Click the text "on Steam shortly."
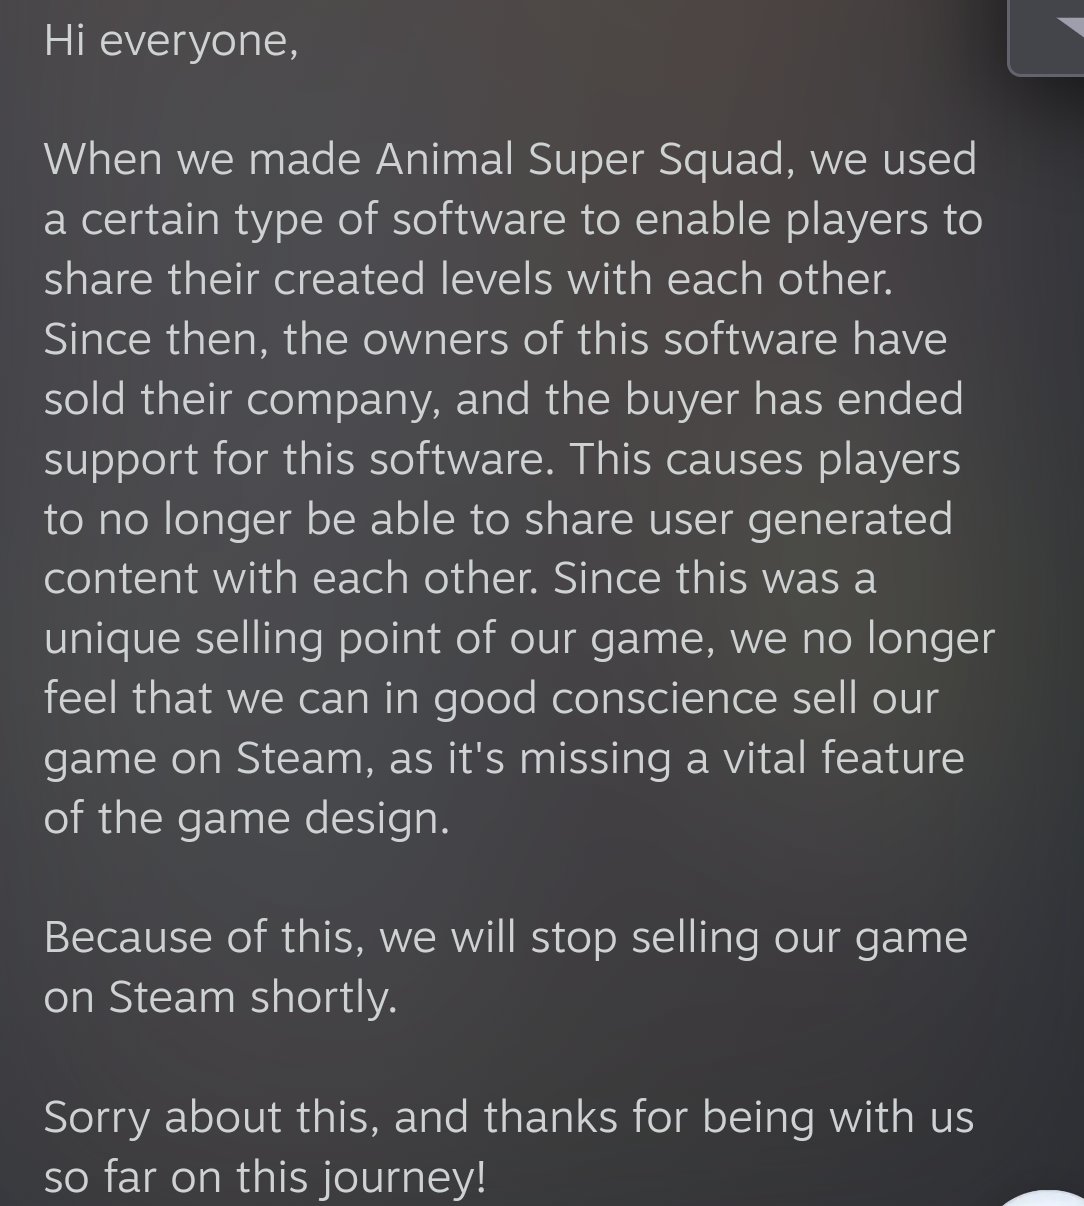This screenshot has height=1206, width=1084. click(x=220, y=998)
